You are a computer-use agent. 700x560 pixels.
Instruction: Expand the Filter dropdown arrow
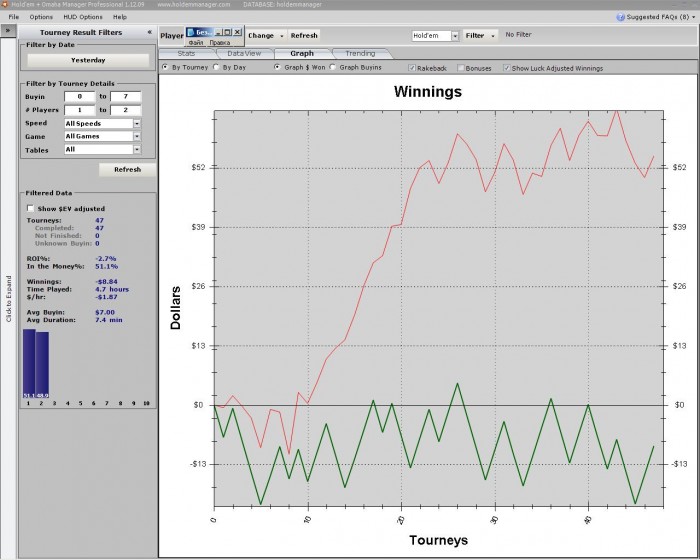(493, 36)
